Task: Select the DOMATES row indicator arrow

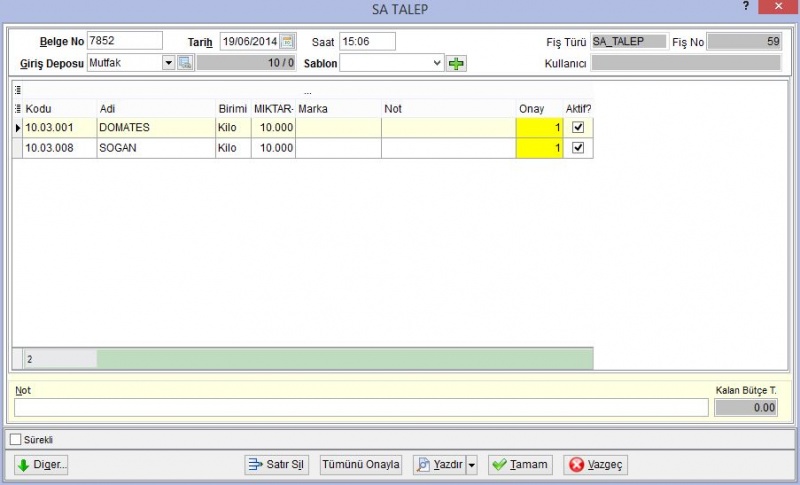Action: click(18, 127)
